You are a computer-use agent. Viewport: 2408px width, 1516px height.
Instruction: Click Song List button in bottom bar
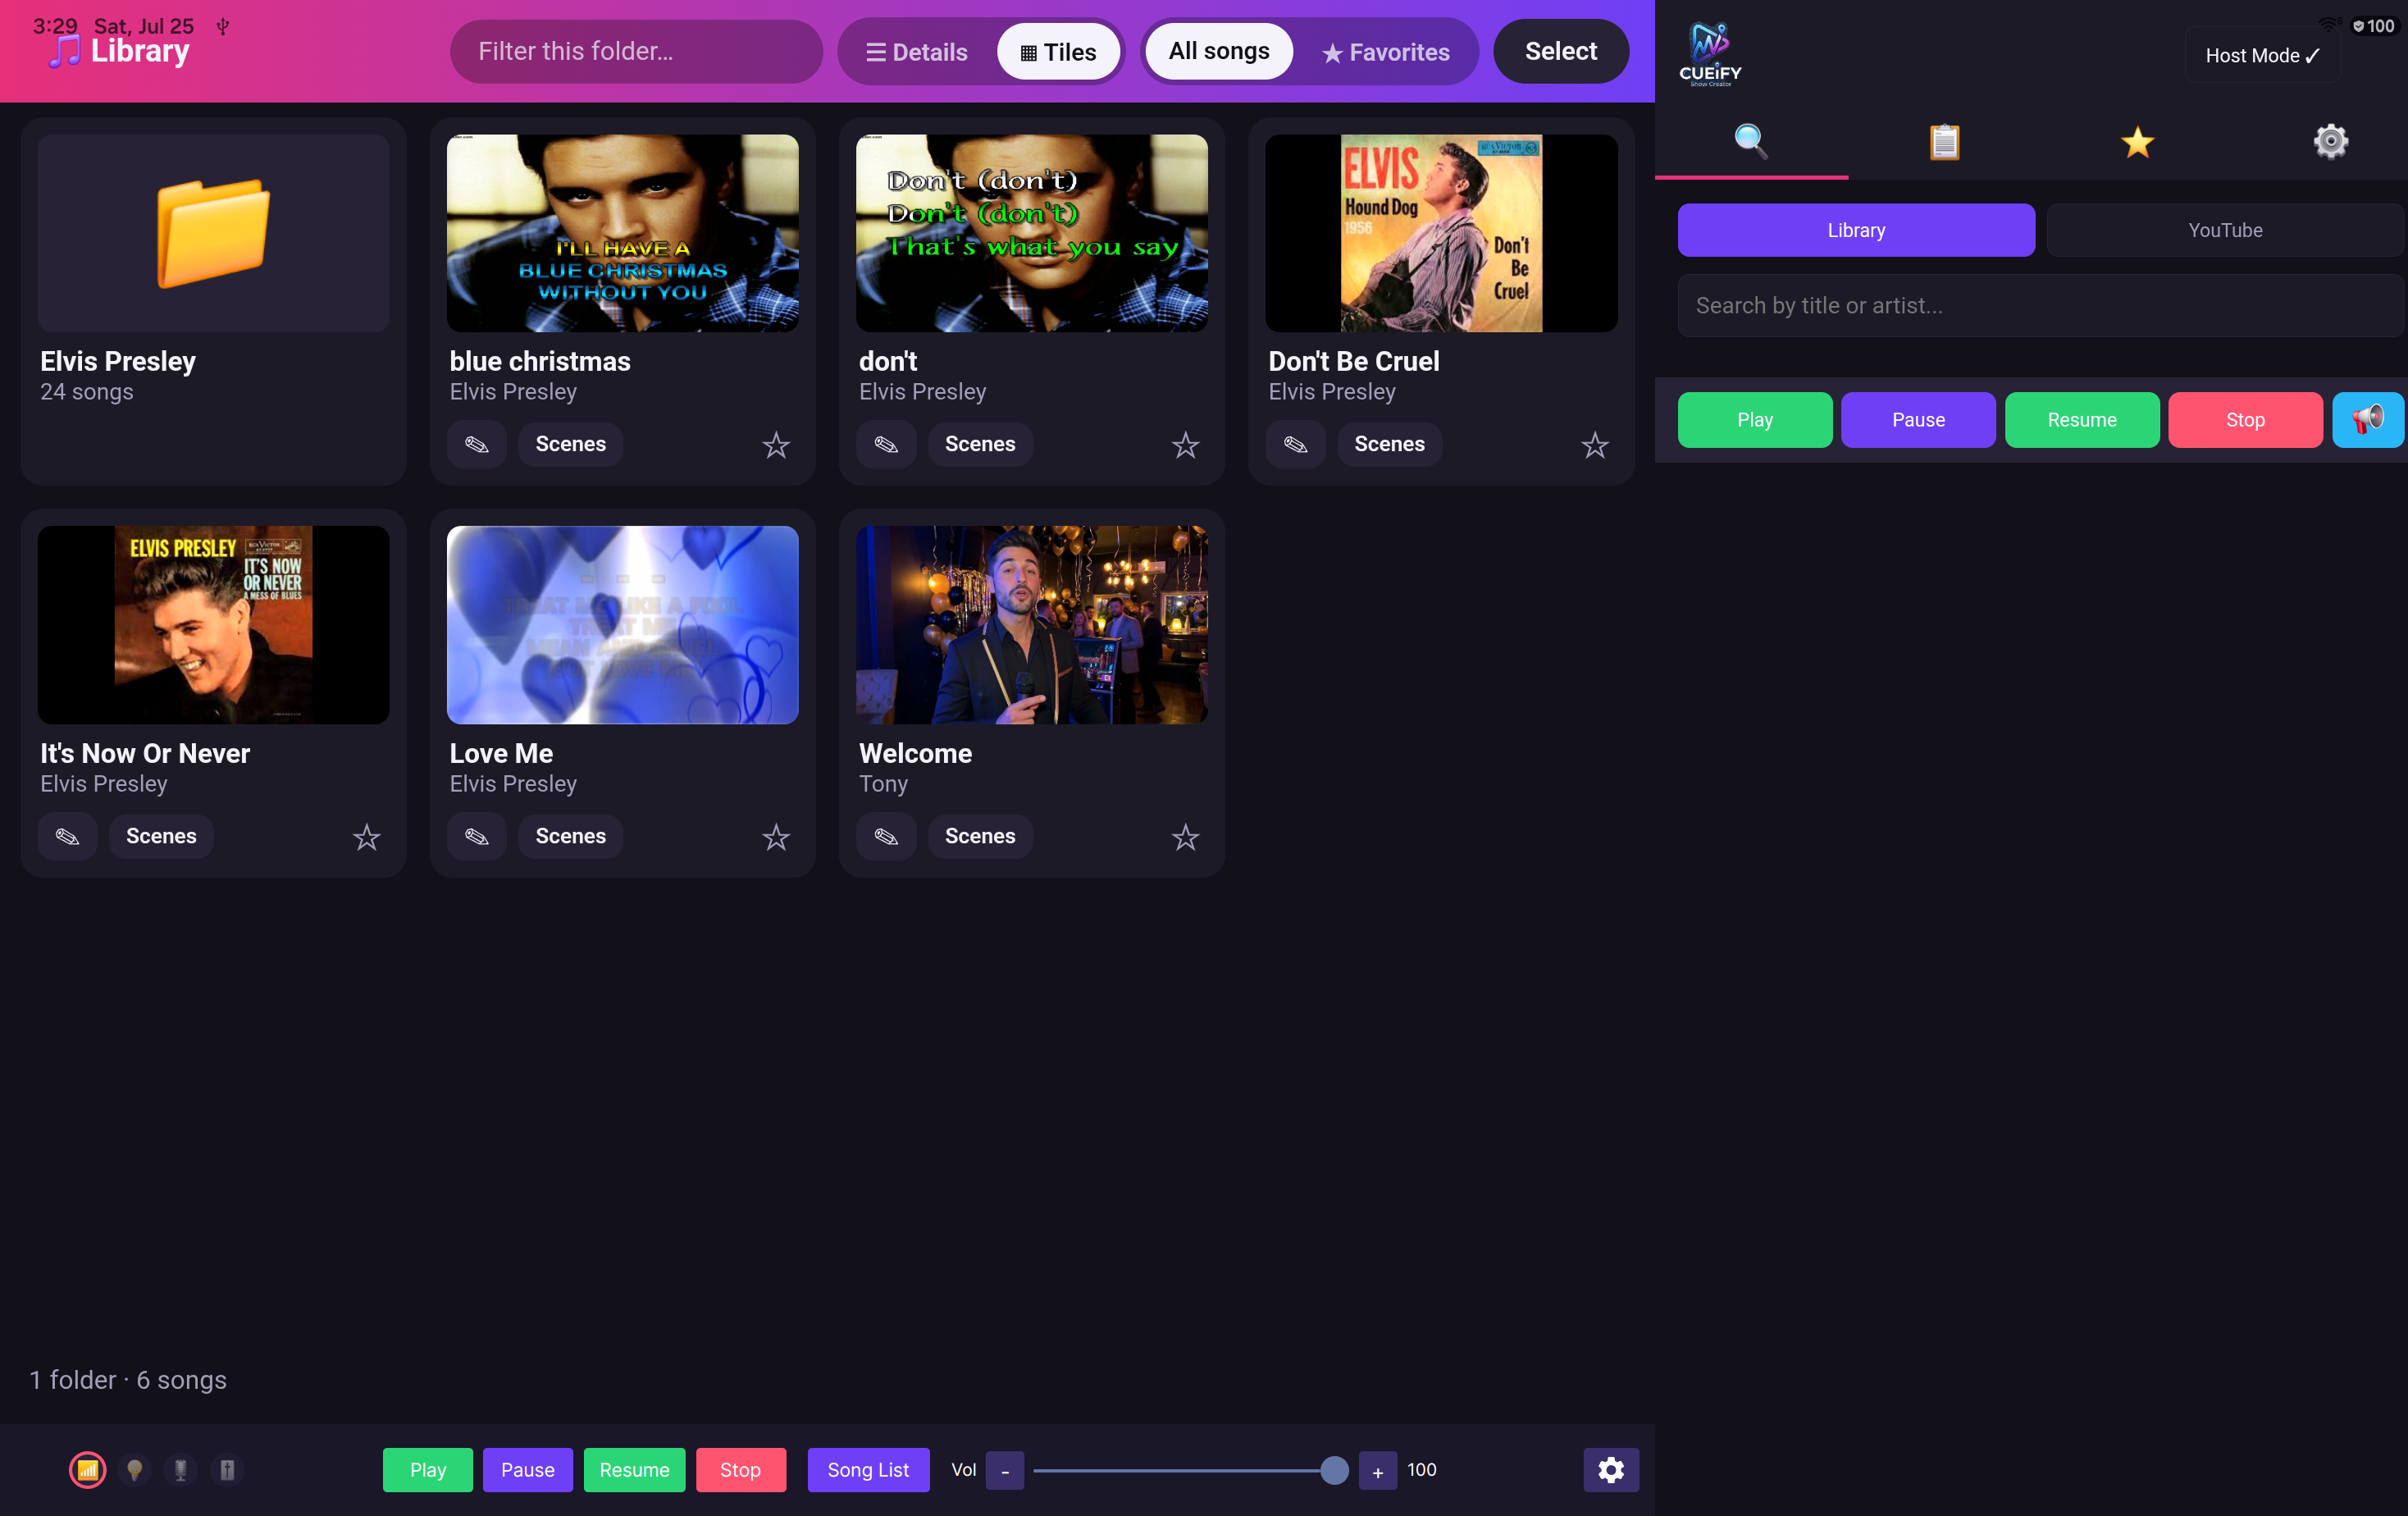pos(868,1469)
